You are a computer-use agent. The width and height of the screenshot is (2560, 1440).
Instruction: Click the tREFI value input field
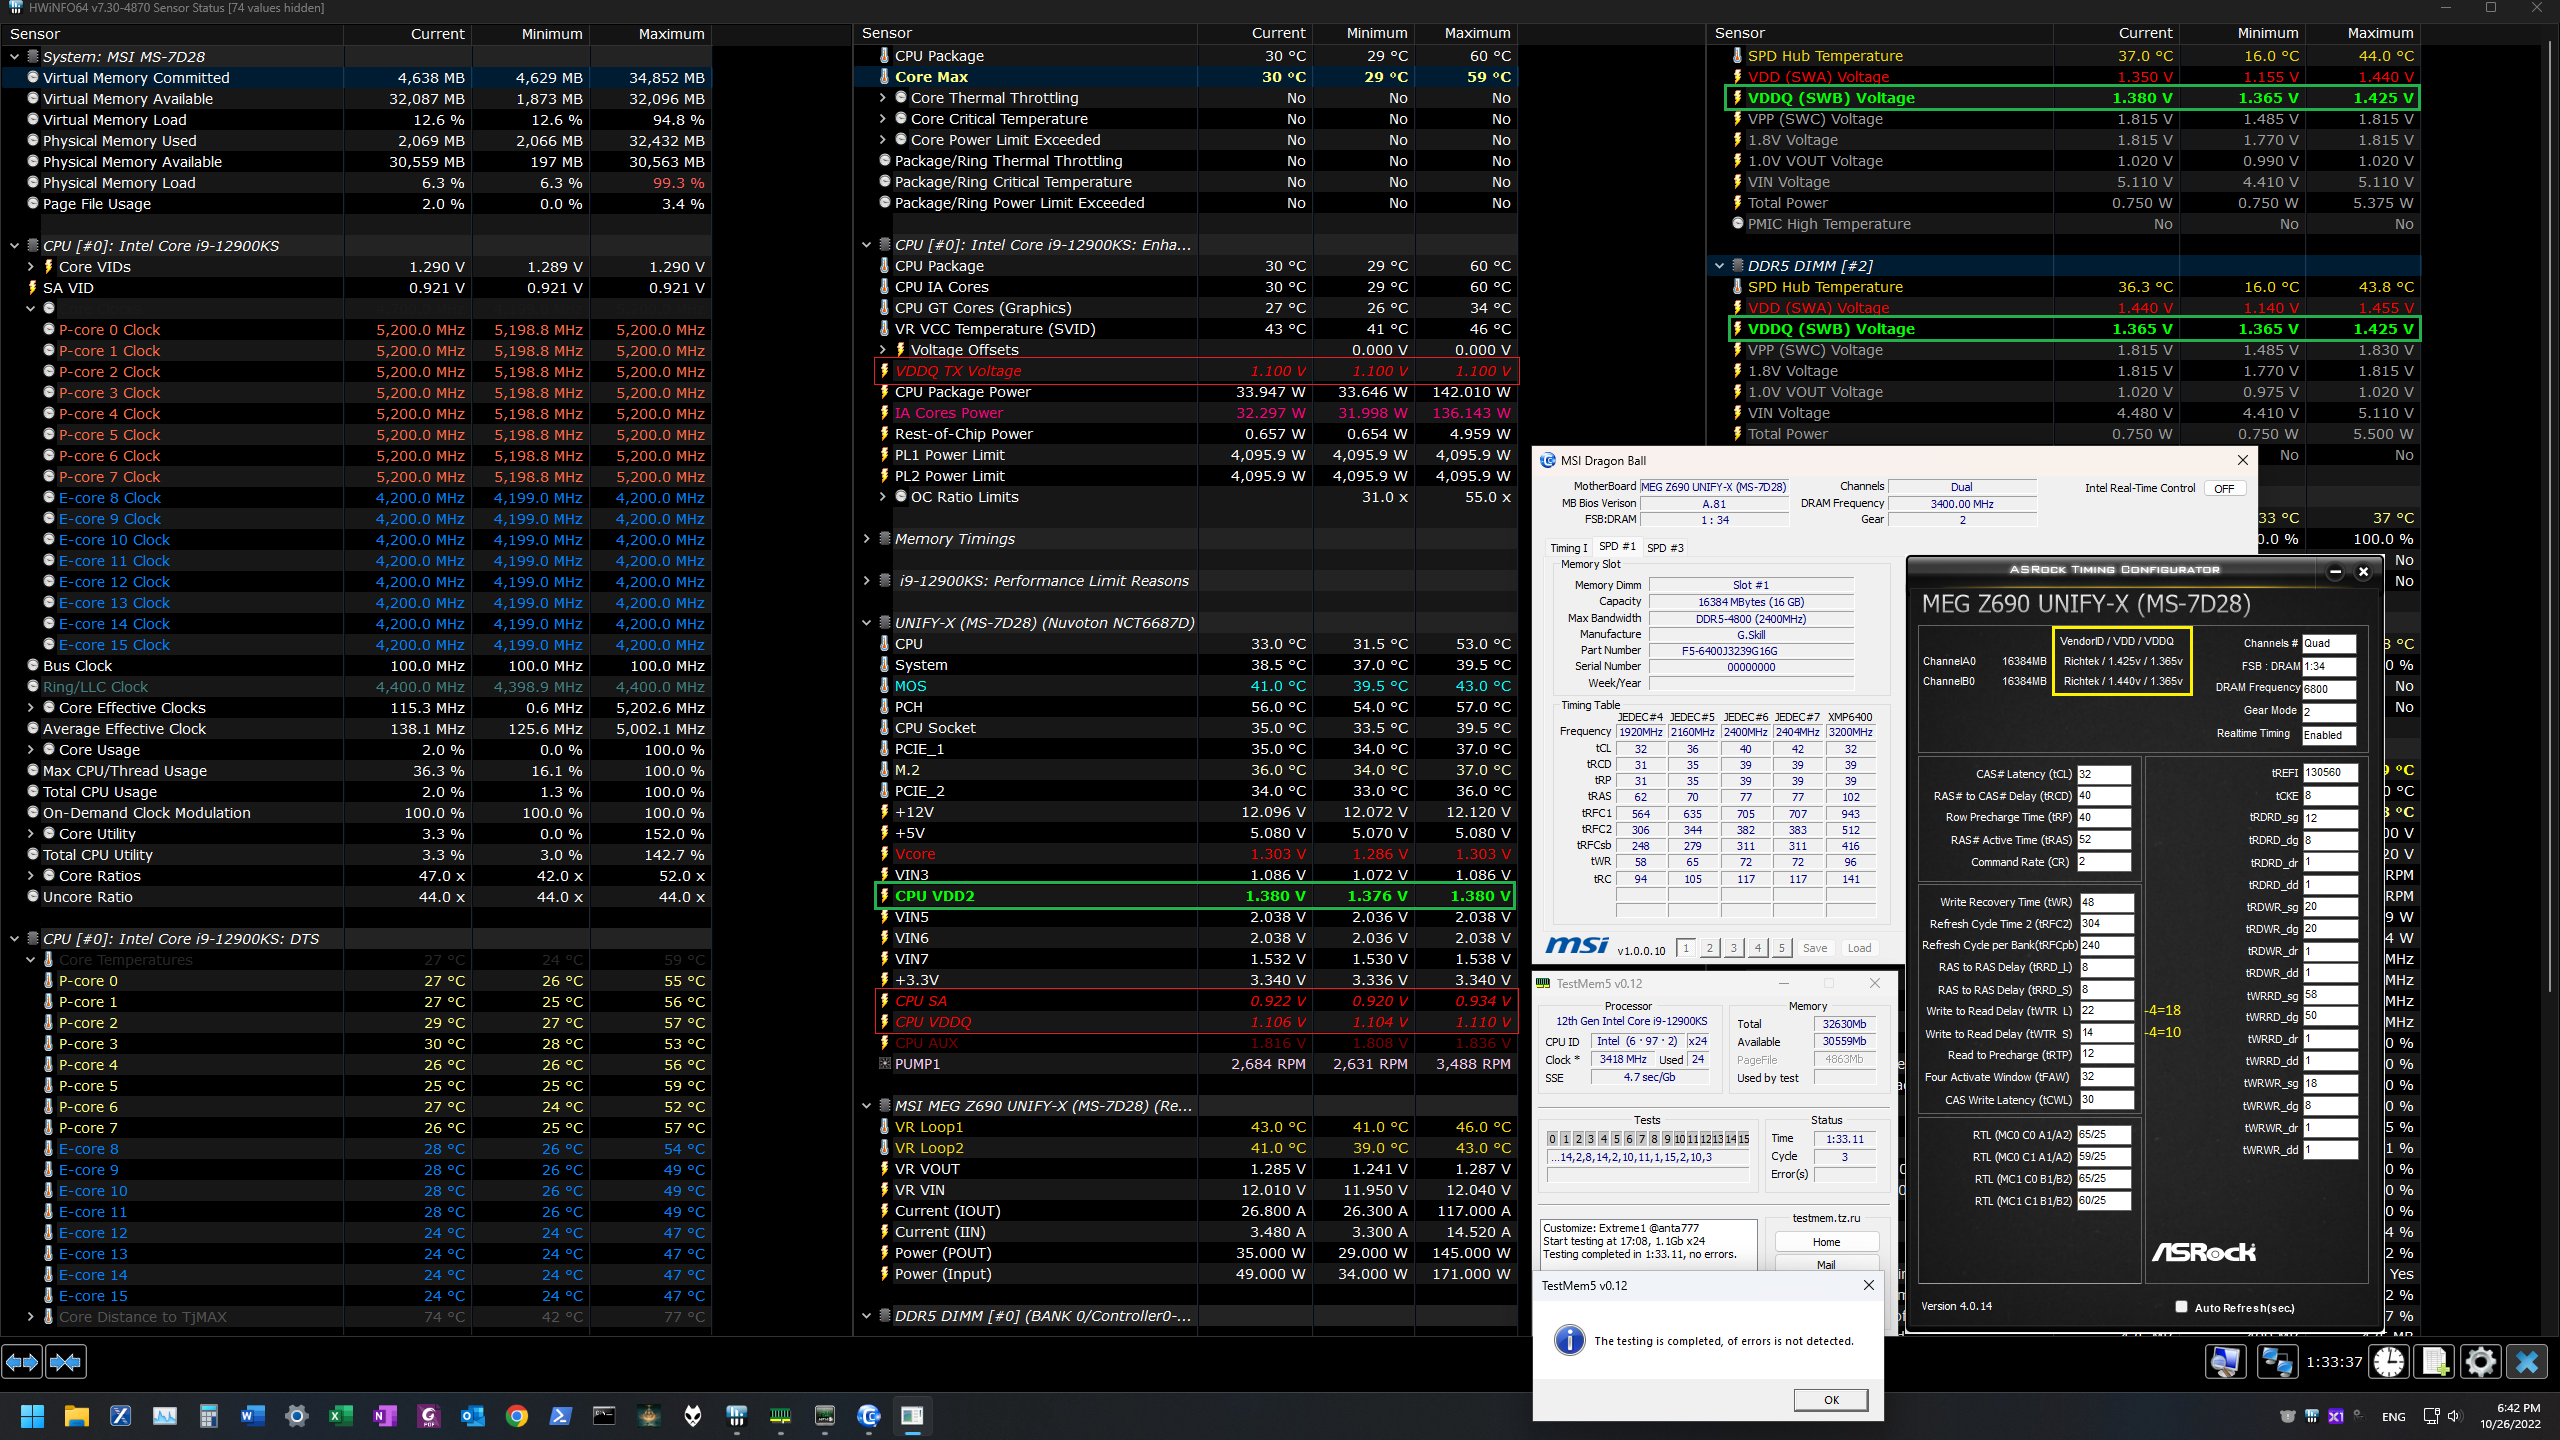2329,773
